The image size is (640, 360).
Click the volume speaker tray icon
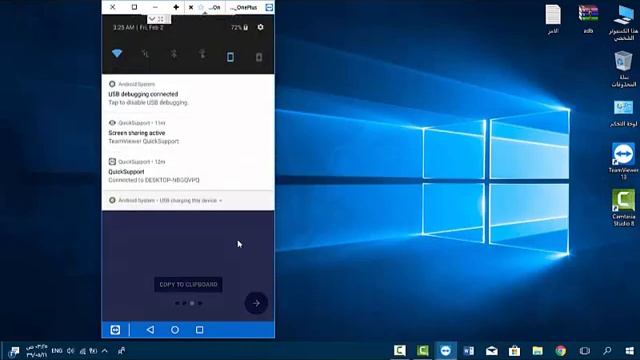pos(71,351)
